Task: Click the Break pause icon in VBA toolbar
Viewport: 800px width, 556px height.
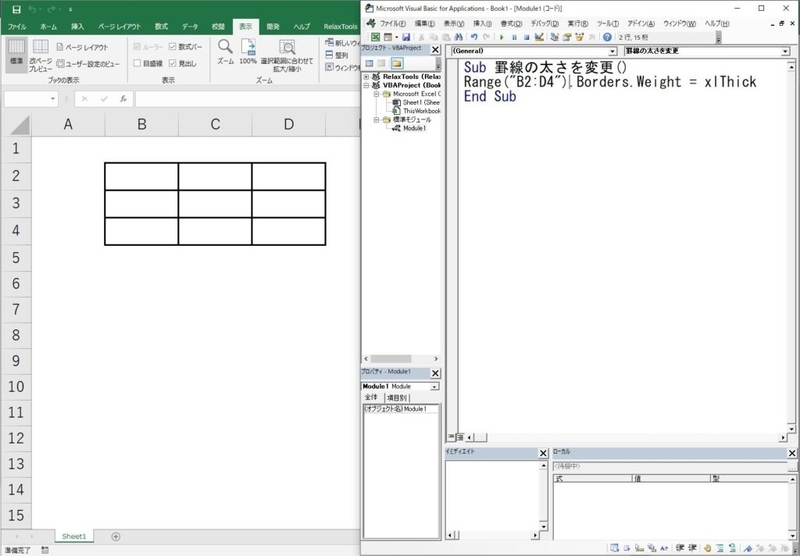Action: (x=514, y=37)
